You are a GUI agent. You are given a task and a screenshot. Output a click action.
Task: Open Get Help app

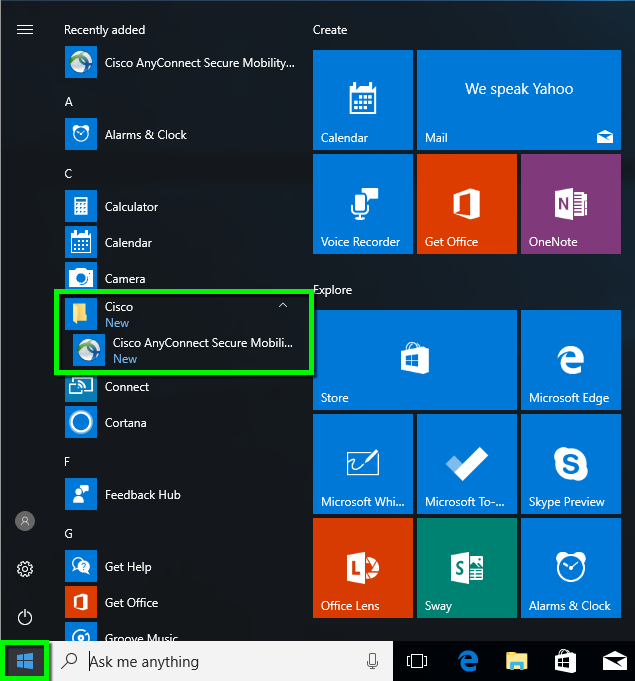point(180,566)
